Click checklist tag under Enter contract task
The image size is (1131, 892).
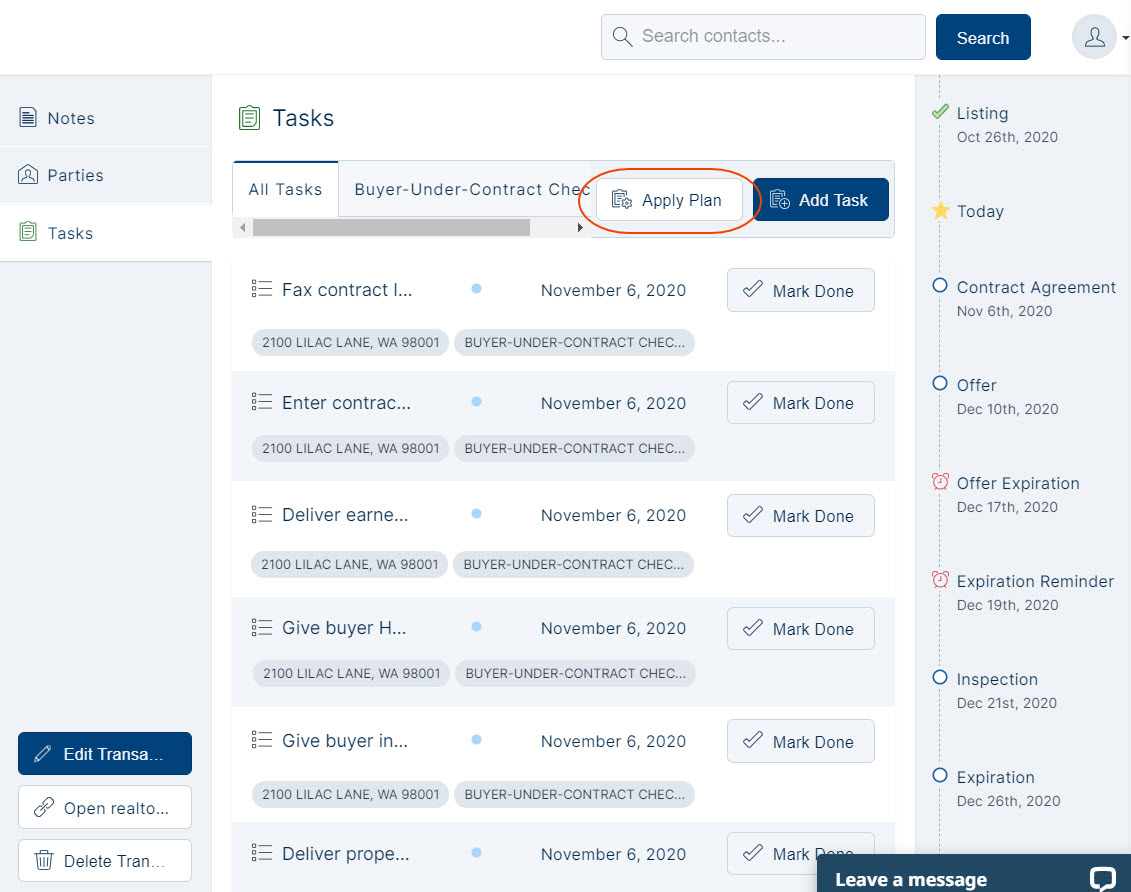tap(574, 449)
